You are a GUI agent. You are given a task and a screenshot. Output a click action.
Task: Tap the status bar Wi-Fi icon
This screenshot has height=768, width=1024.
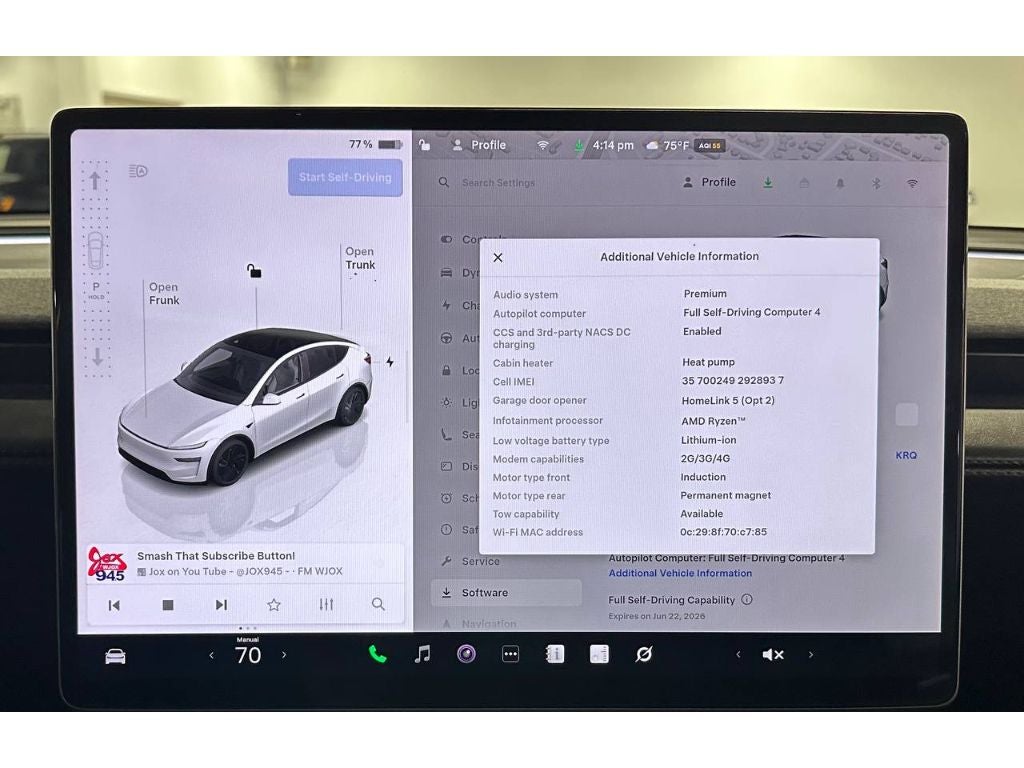(x=543, y=145)
